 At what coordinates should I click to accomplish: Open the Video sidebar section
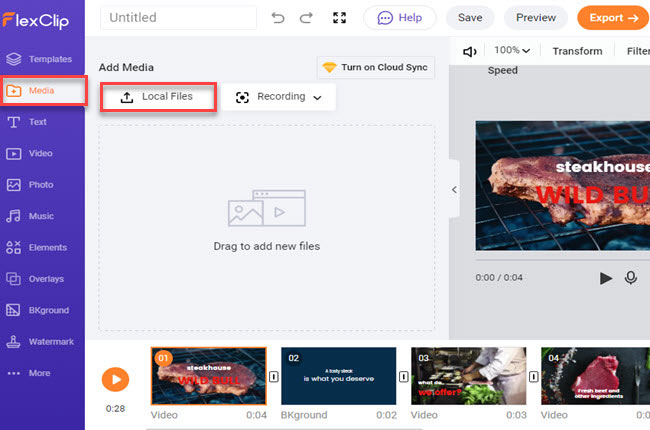[x=29, y=153]
